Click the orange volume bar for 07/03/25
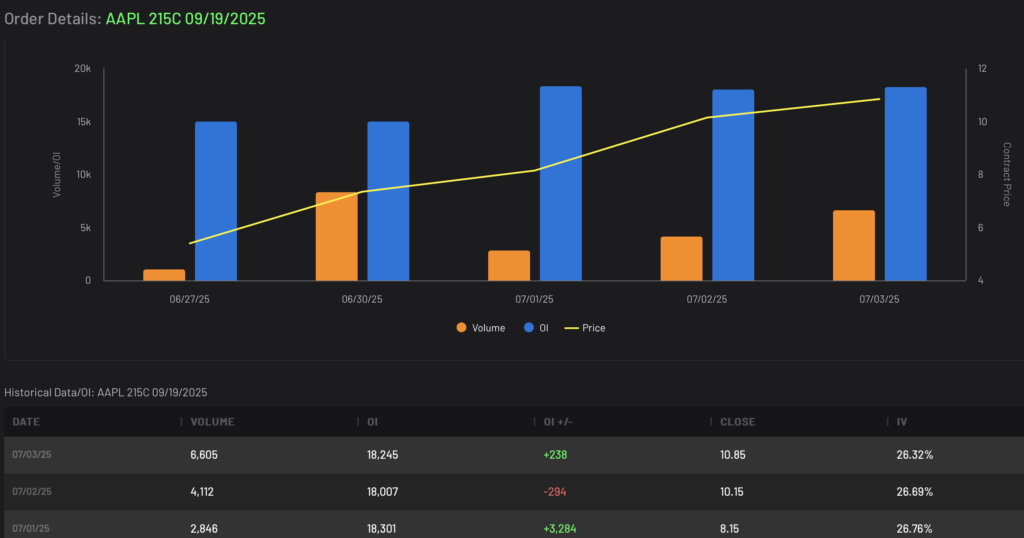The image size is (1024, 538). tap(854, 245)
